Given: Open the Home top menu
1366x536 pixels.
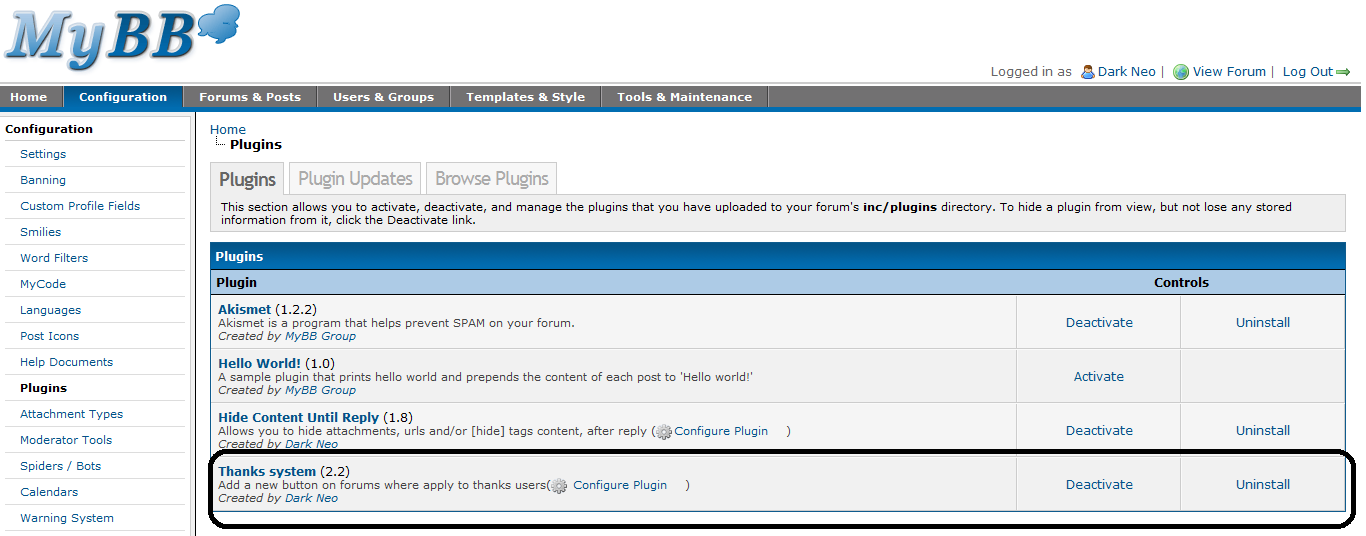Looking at the screenshot, I should point(29,97).
